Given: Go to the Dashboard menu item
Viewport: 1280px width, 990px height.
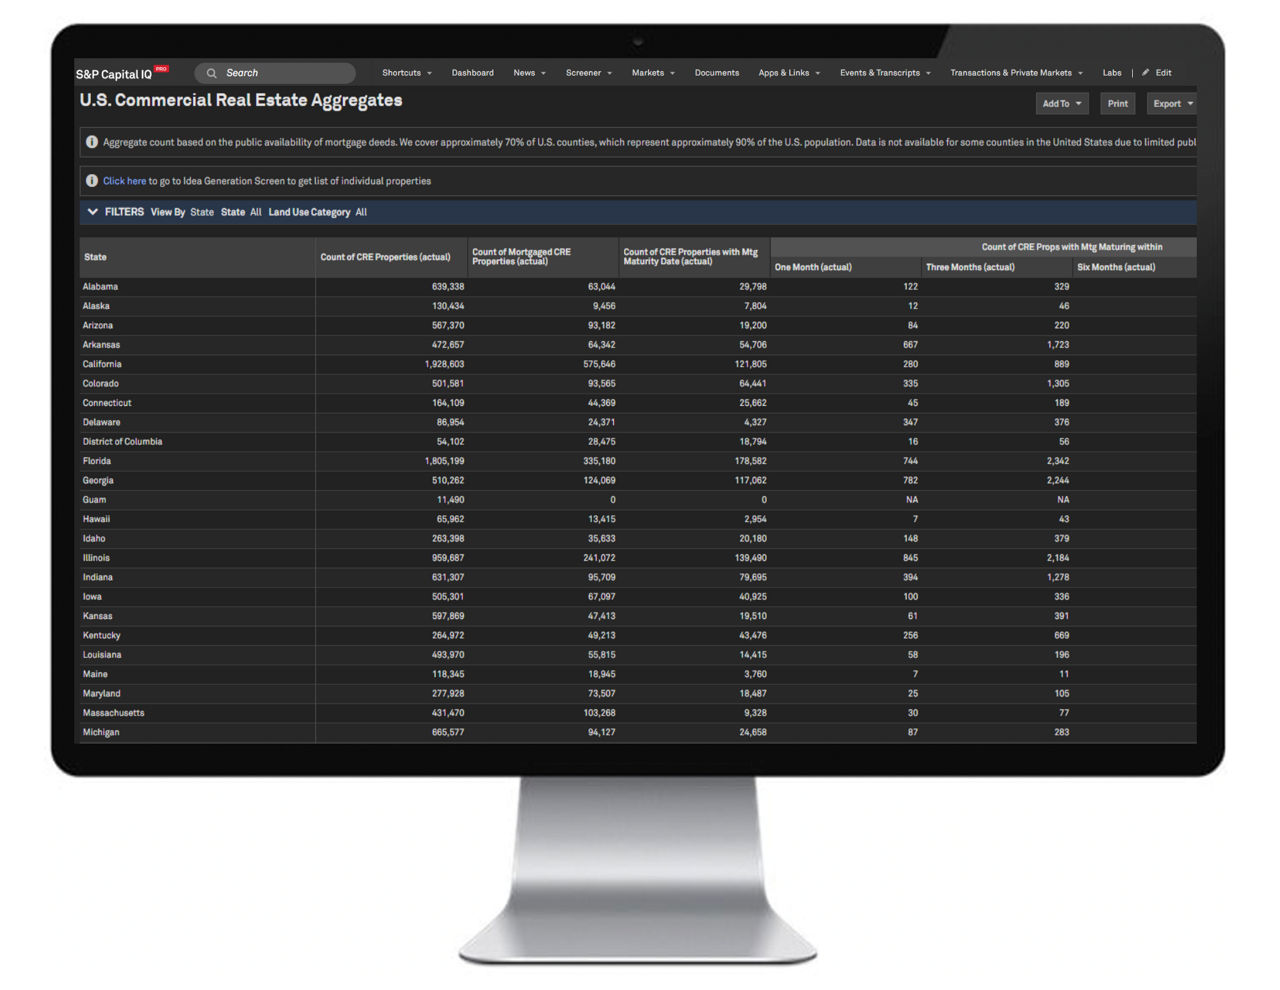Looking at the screenshot, I should pyautogui.click(x=472, y=73).
